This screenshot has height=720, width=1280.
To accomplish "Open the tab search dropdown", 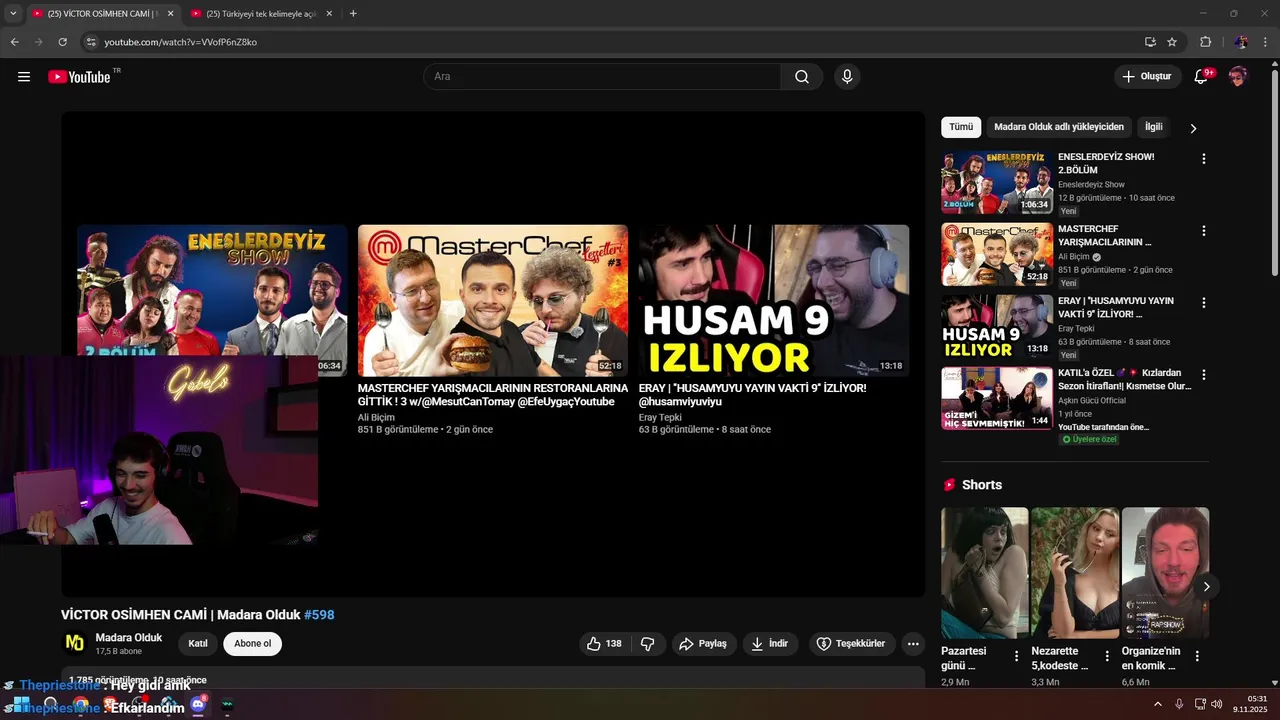I will point(13,13).
